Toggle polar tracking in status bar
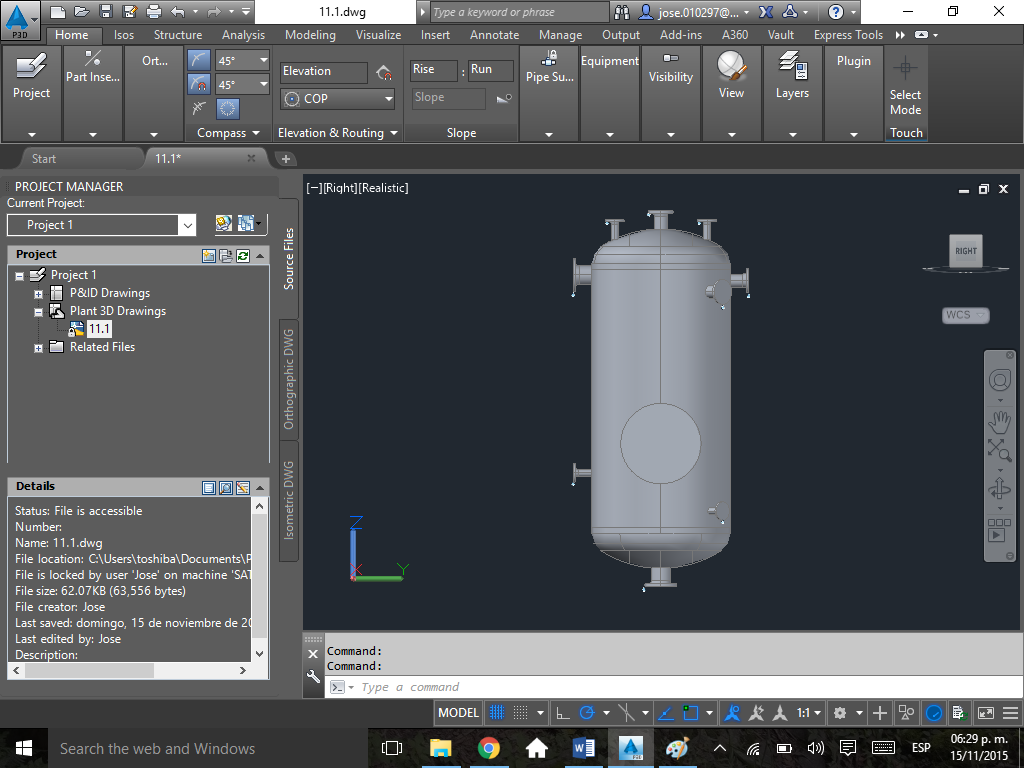The height and width of the screenshot is (768, 1024). click(x=587, y=712)
